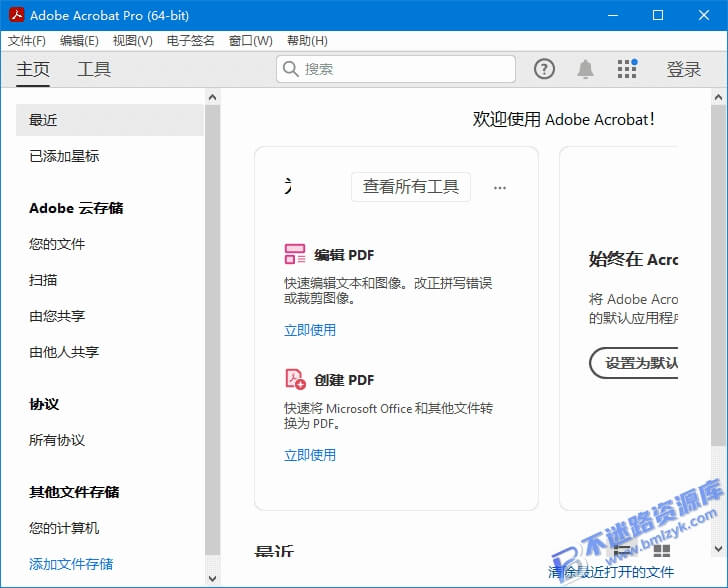
Task: Select 已添加星标 in the sidebar
Action: [x=64, y=156]
